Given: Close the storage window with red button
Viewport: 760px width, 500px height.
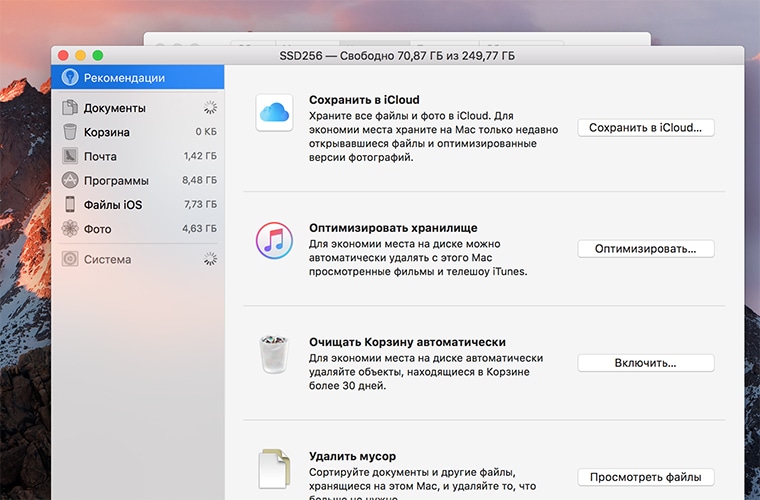Looking at the screenshot, I should pyautogui.click(x=63, y=55).
